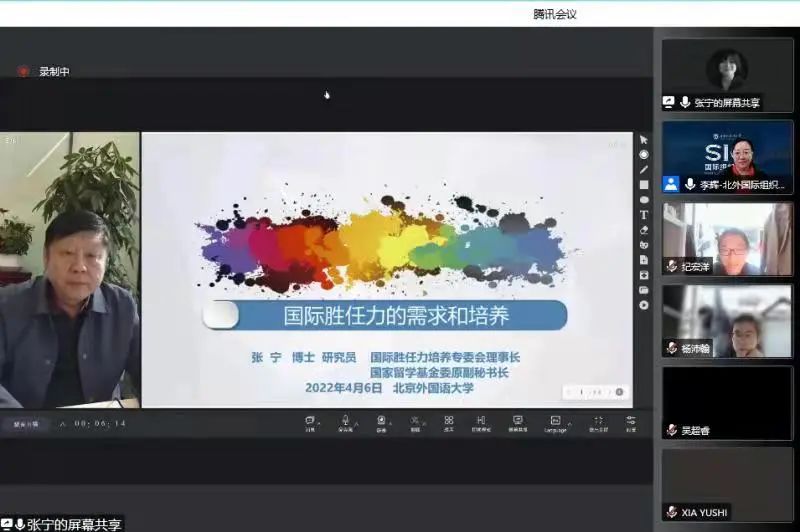Click the 腾讯会议 window title
The width and height of the screenshot is (800, 532).
(x=555, y=13)
